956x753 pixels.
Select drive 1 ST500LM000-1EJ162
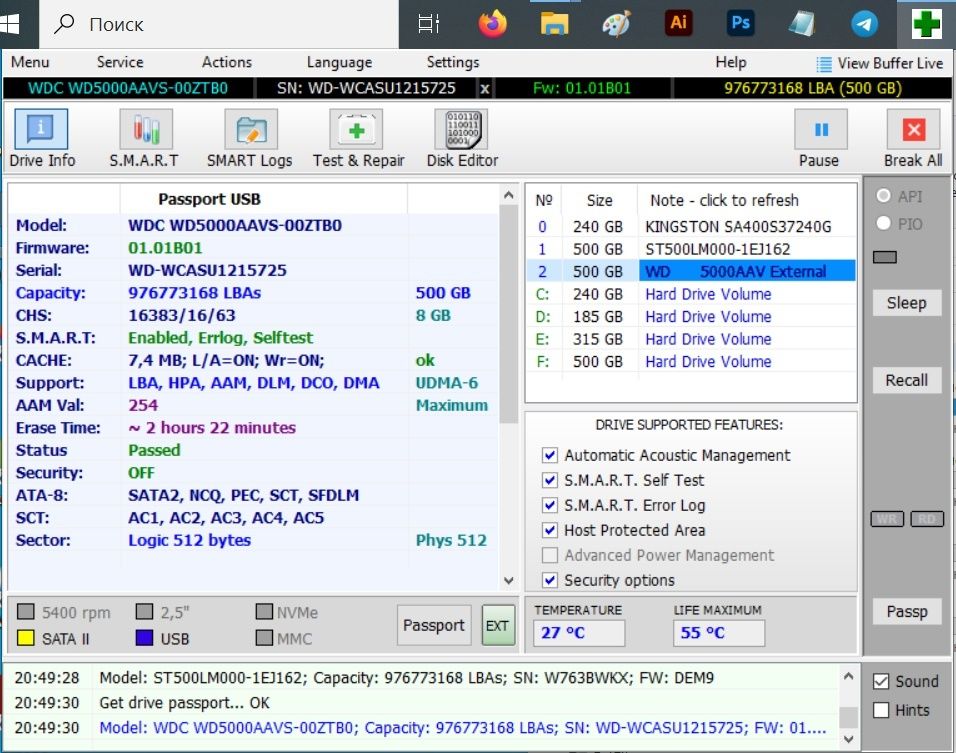tap(691, 249)
